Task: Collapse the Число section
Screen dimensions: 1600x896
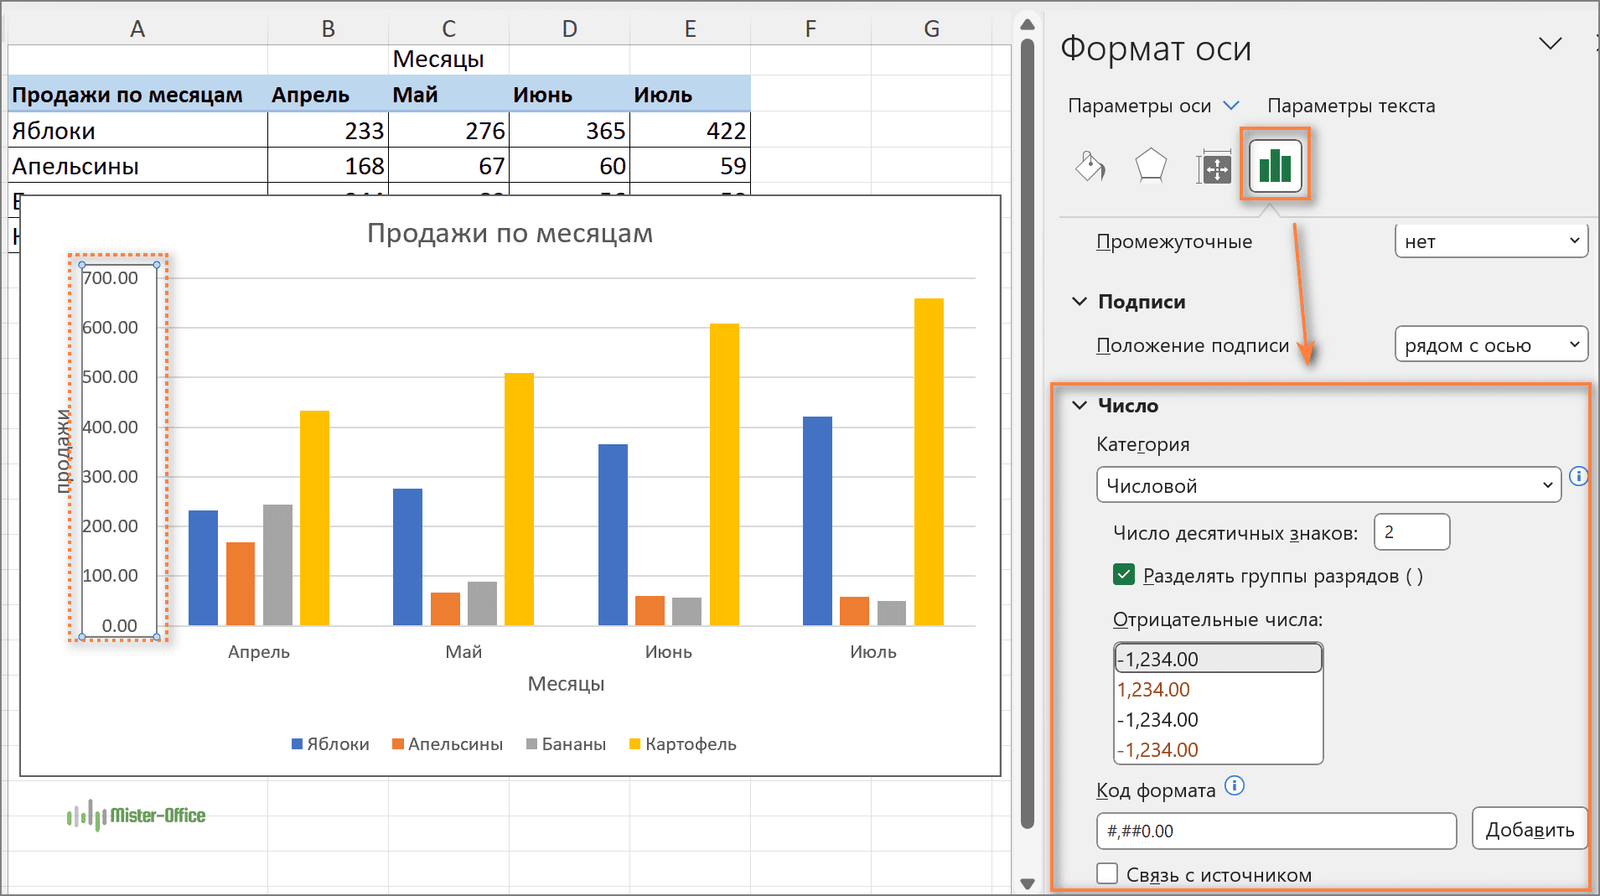Action: tap(1080, 405)
